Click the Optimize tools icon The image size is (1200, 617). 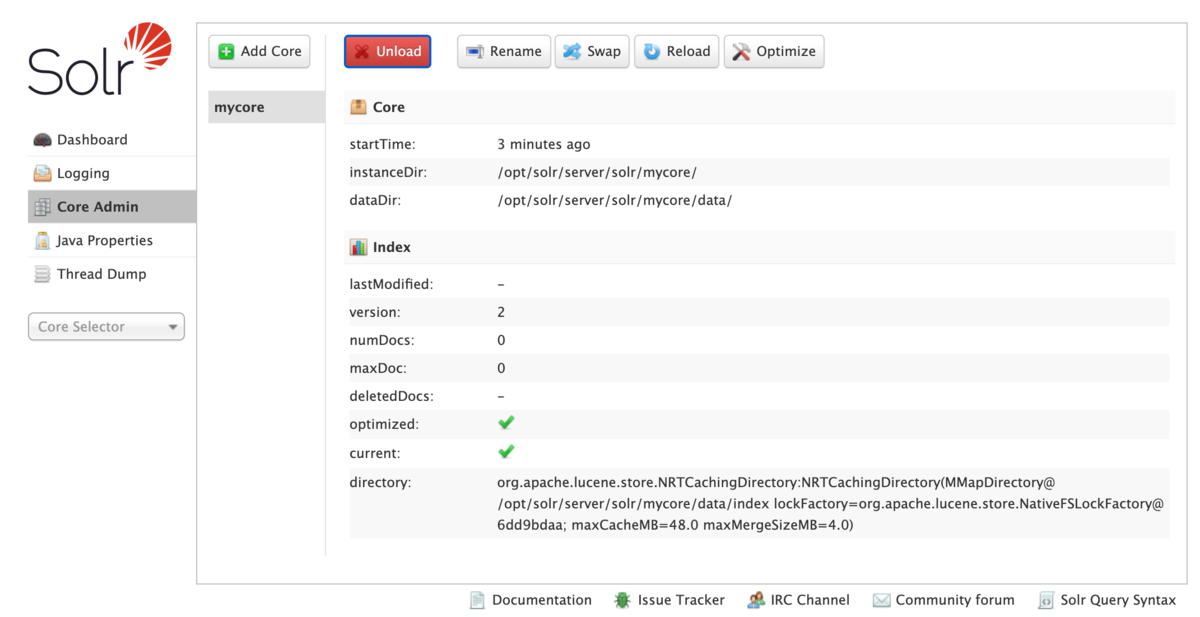(x=741, y=51)
